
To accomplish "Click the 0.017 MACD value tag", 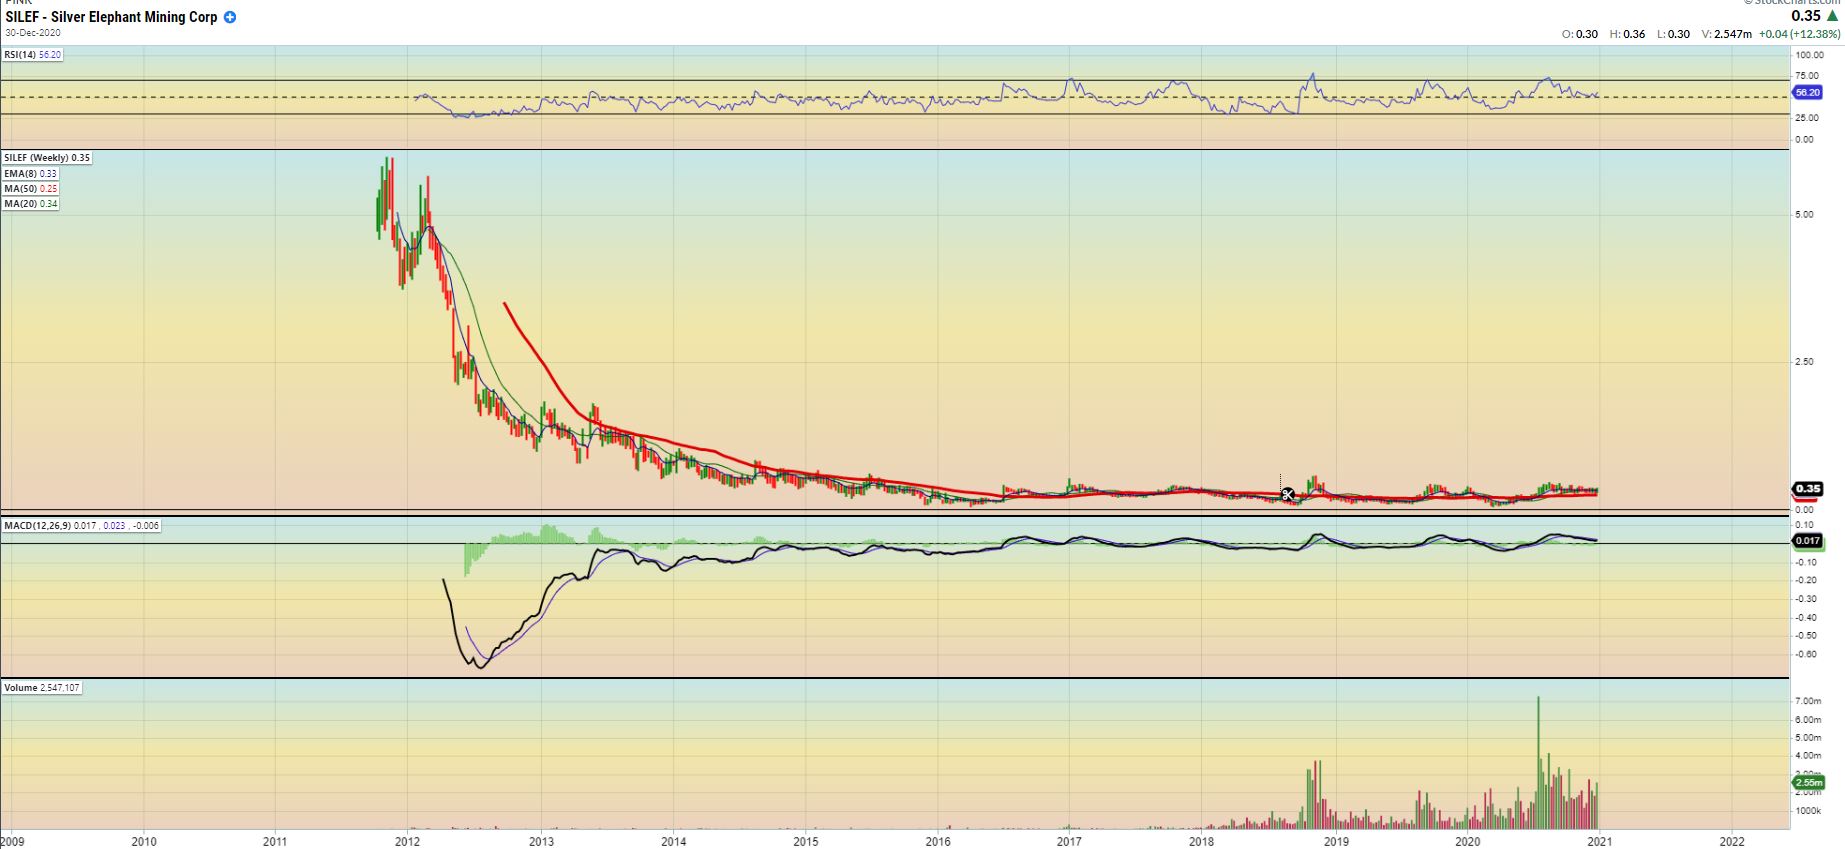I will click(x=1808, y=541).
